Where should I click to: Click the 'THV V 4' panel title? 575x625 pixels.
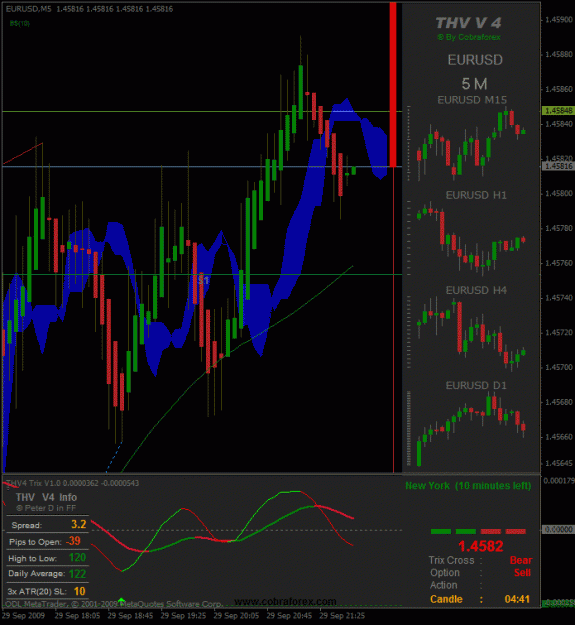[x=468, y=23]
